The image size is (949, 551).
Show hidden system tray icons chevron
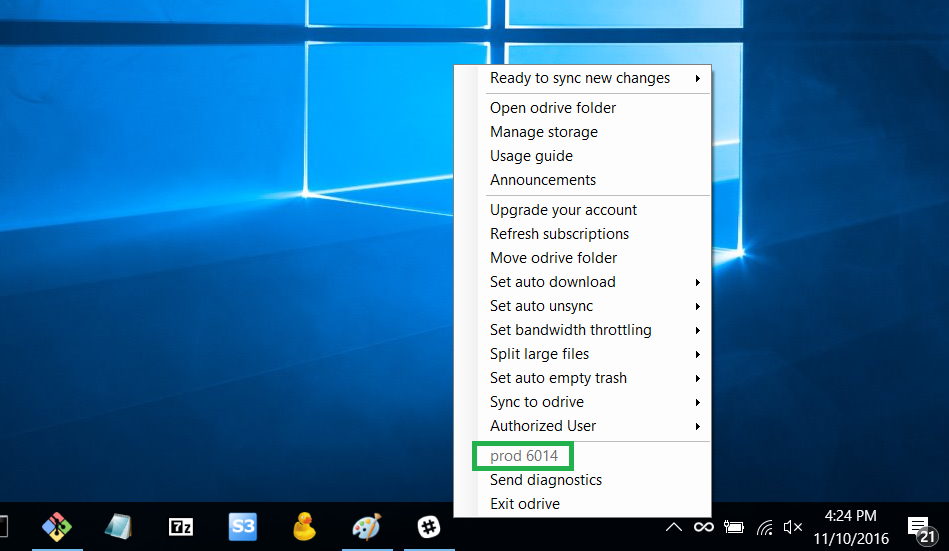tap(674, 526)
